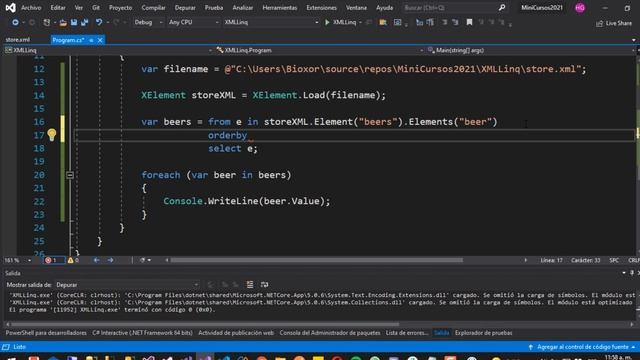
Task: Open the Extensiones menu
Action: (x=322, y=8)
